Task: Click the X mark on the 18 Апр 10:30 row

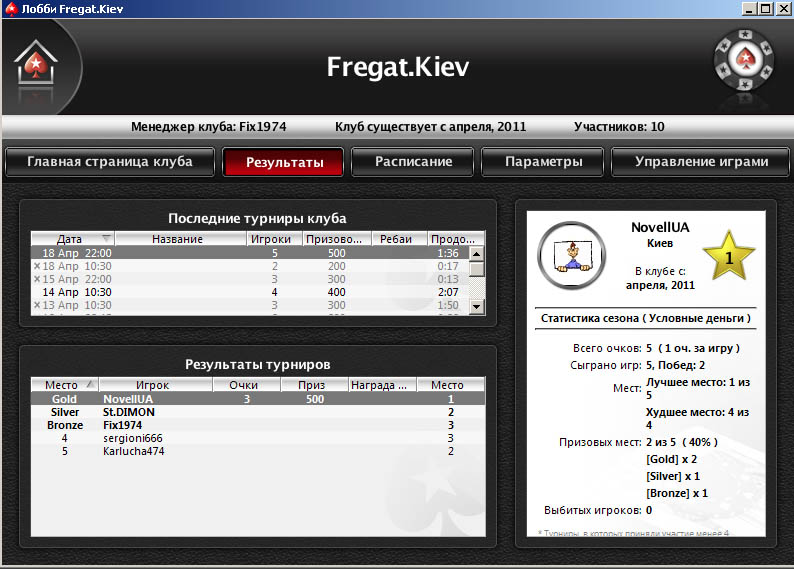Action: [37, 266]
